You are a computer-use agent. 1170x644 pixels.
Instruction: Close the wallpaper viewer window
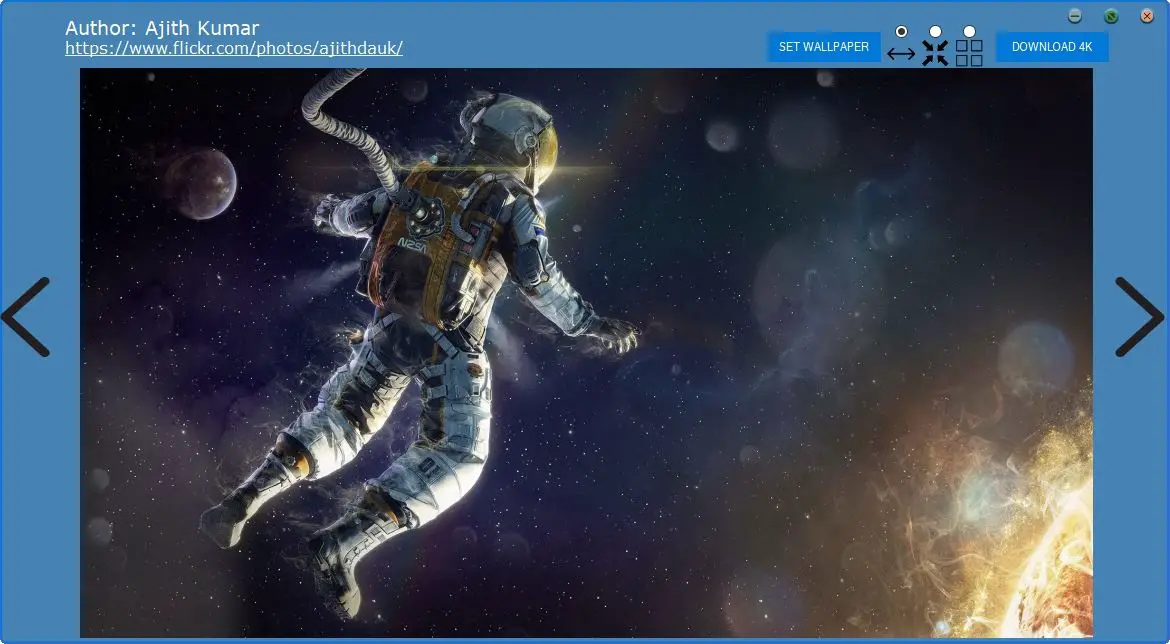click(x=1147, y=16)
